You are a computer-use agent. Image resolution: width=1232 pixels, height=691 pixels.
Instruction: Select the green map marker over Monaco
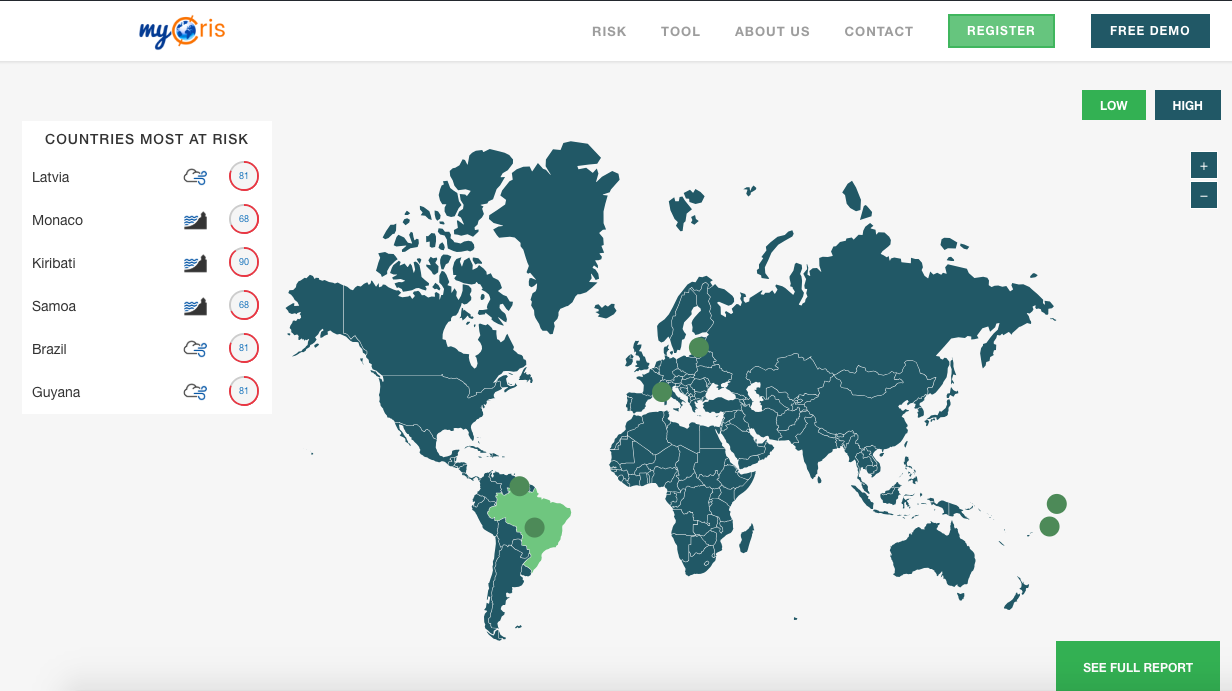[661, 391]
